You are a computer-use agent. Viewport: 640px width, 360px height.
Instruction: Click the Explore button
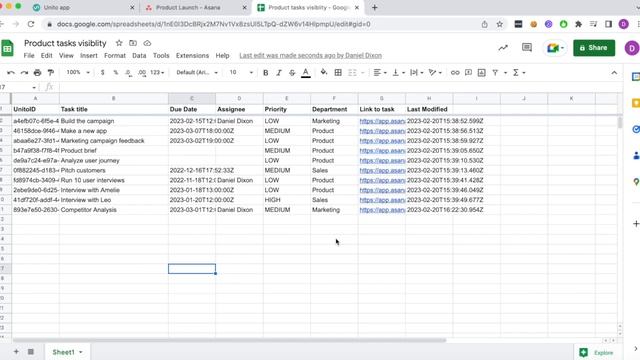(596, 353)
